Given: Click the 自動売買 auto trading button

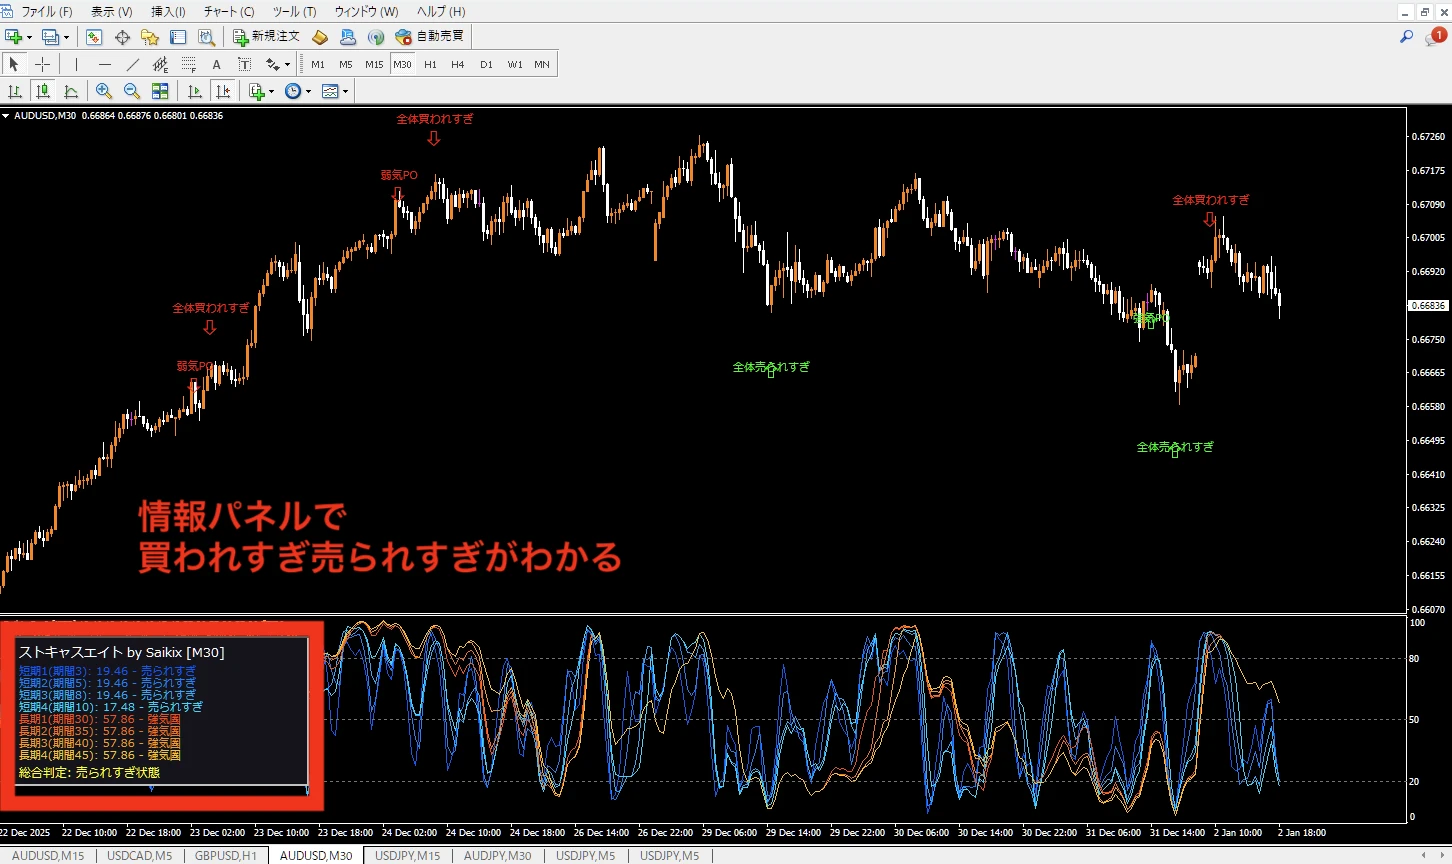Looking at the screenshot, I should coord(430,37).
